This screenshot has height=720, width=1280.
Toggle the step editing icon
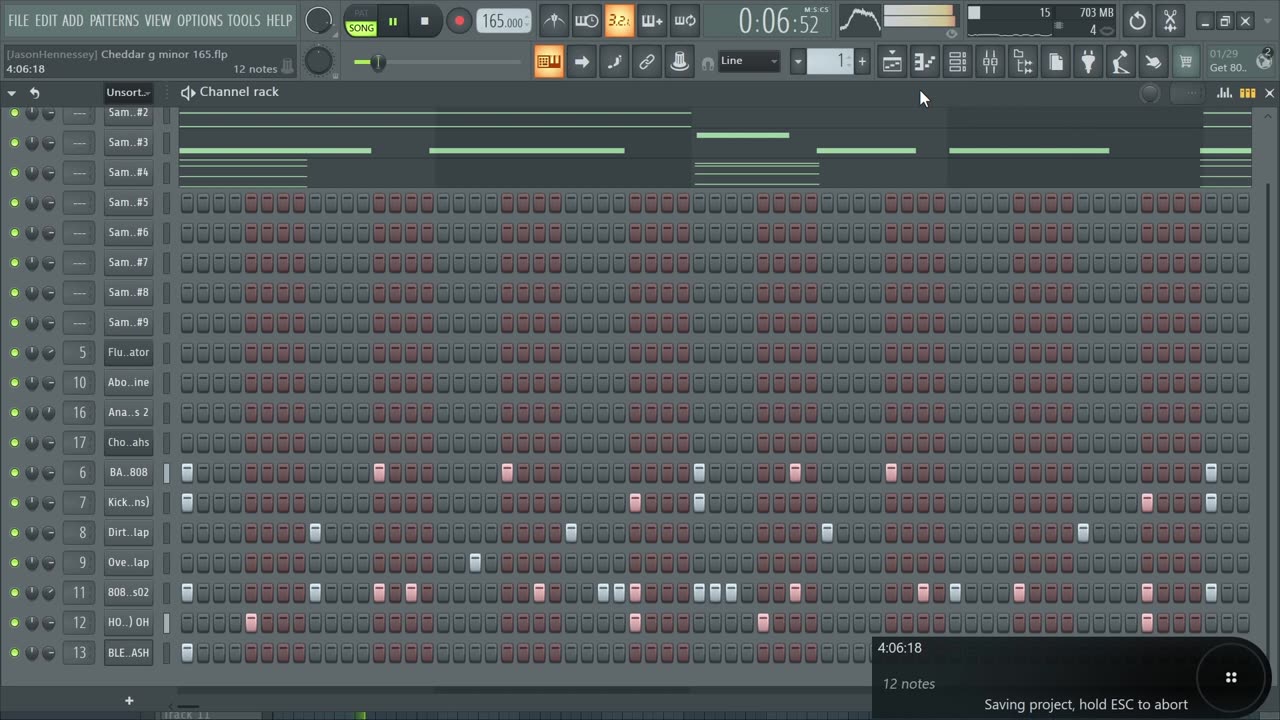(614, 62)
